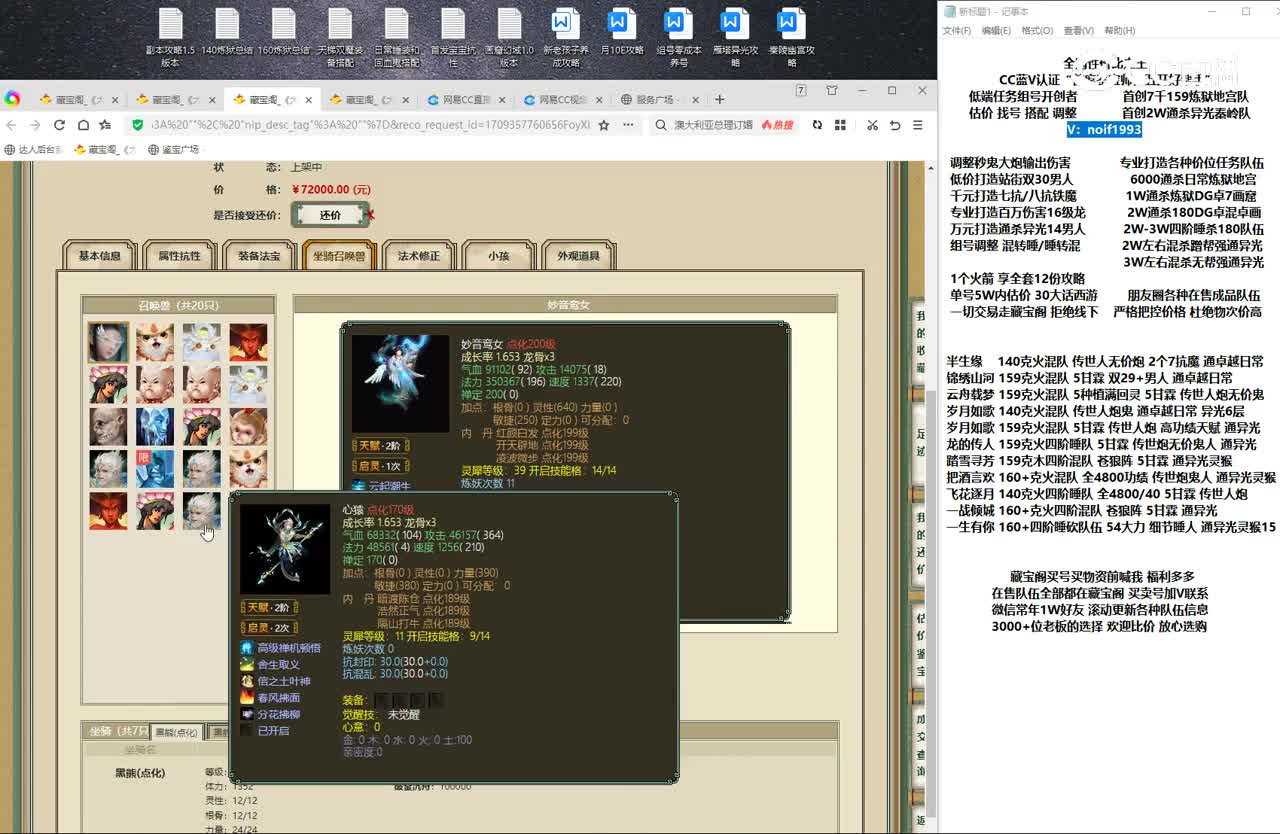This screenshot has width=1280, height=834.
Task: Open desktop file 天牌双魔装备搭配
Action: click(x=340, y=38)
